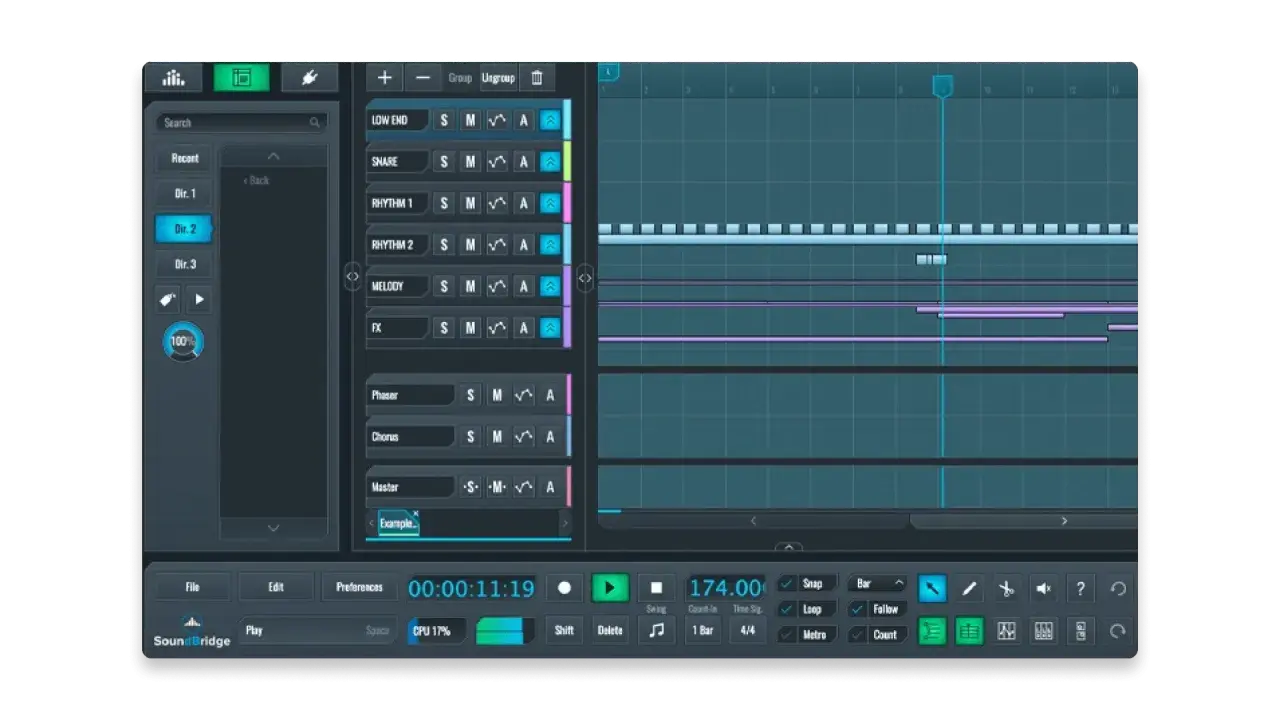Viewport: 1280px width, 720px height.
Task: Collapse the LOW END group chevron
Action: click(550, 120)
